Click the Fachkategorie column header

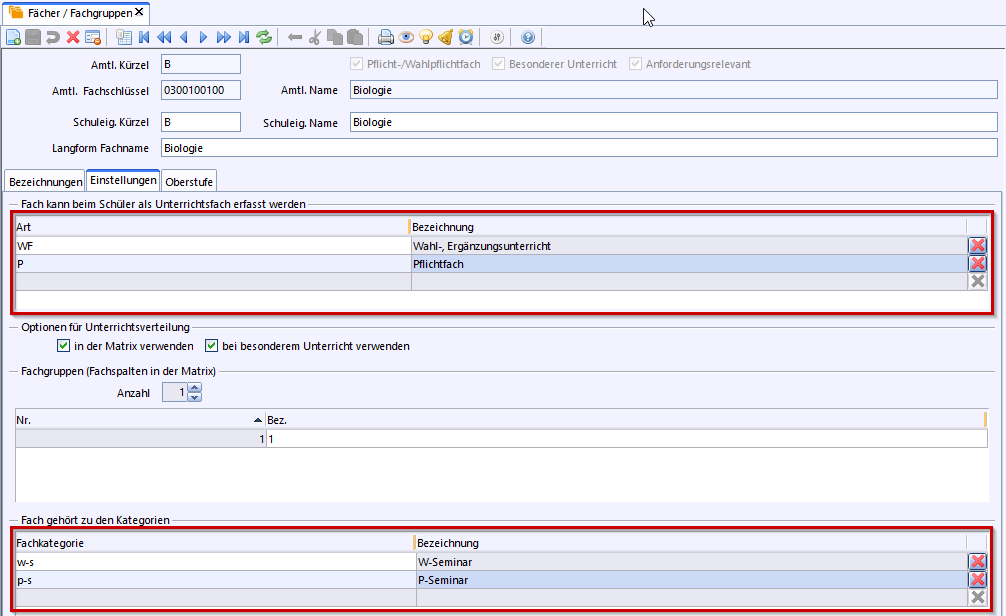point(214,543)
